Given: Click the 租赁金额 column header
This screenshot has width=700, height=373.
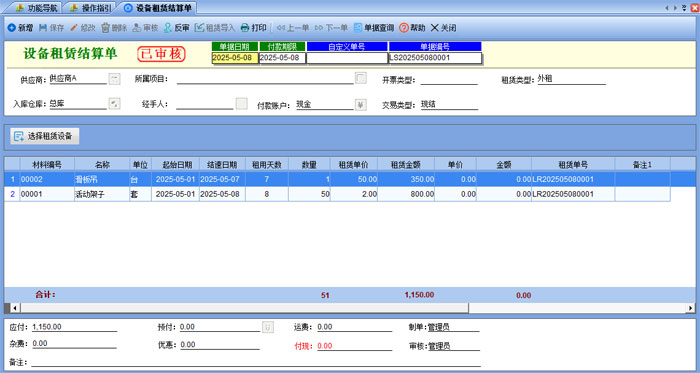Looking at the screenshot, I should pos(406,165).
